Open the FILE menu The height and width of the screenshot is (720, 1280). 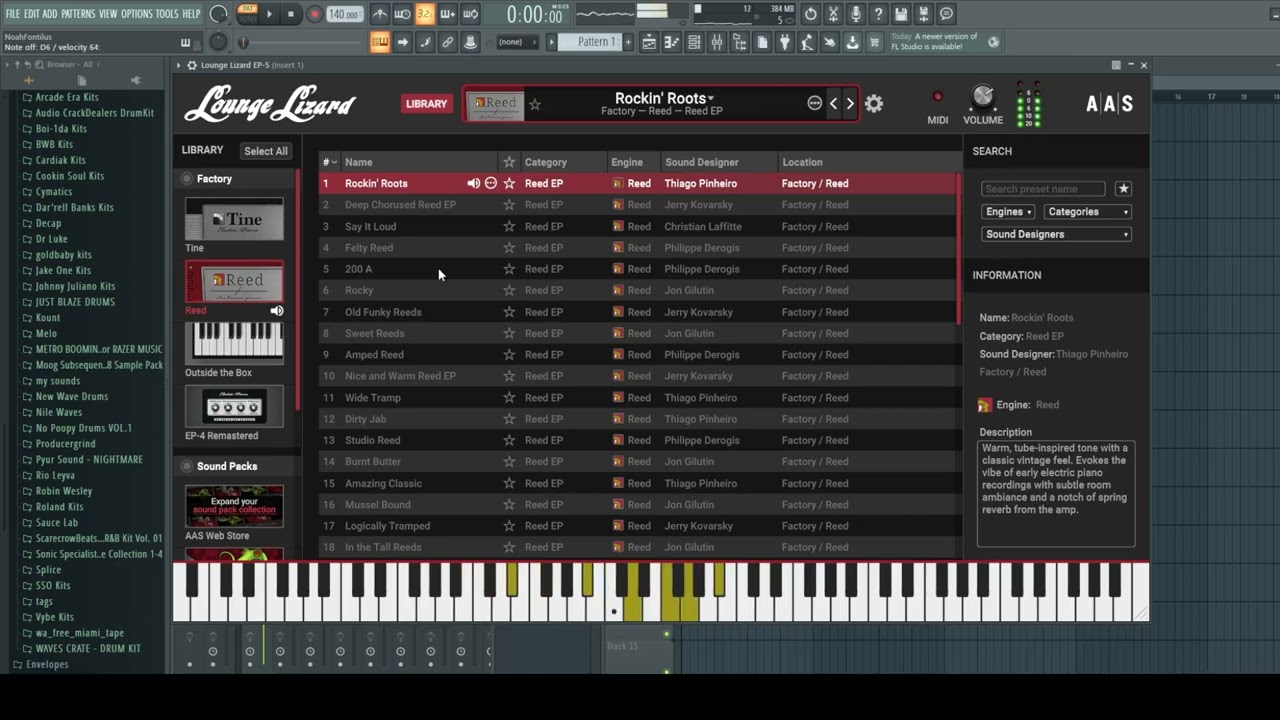coord(12,14)
